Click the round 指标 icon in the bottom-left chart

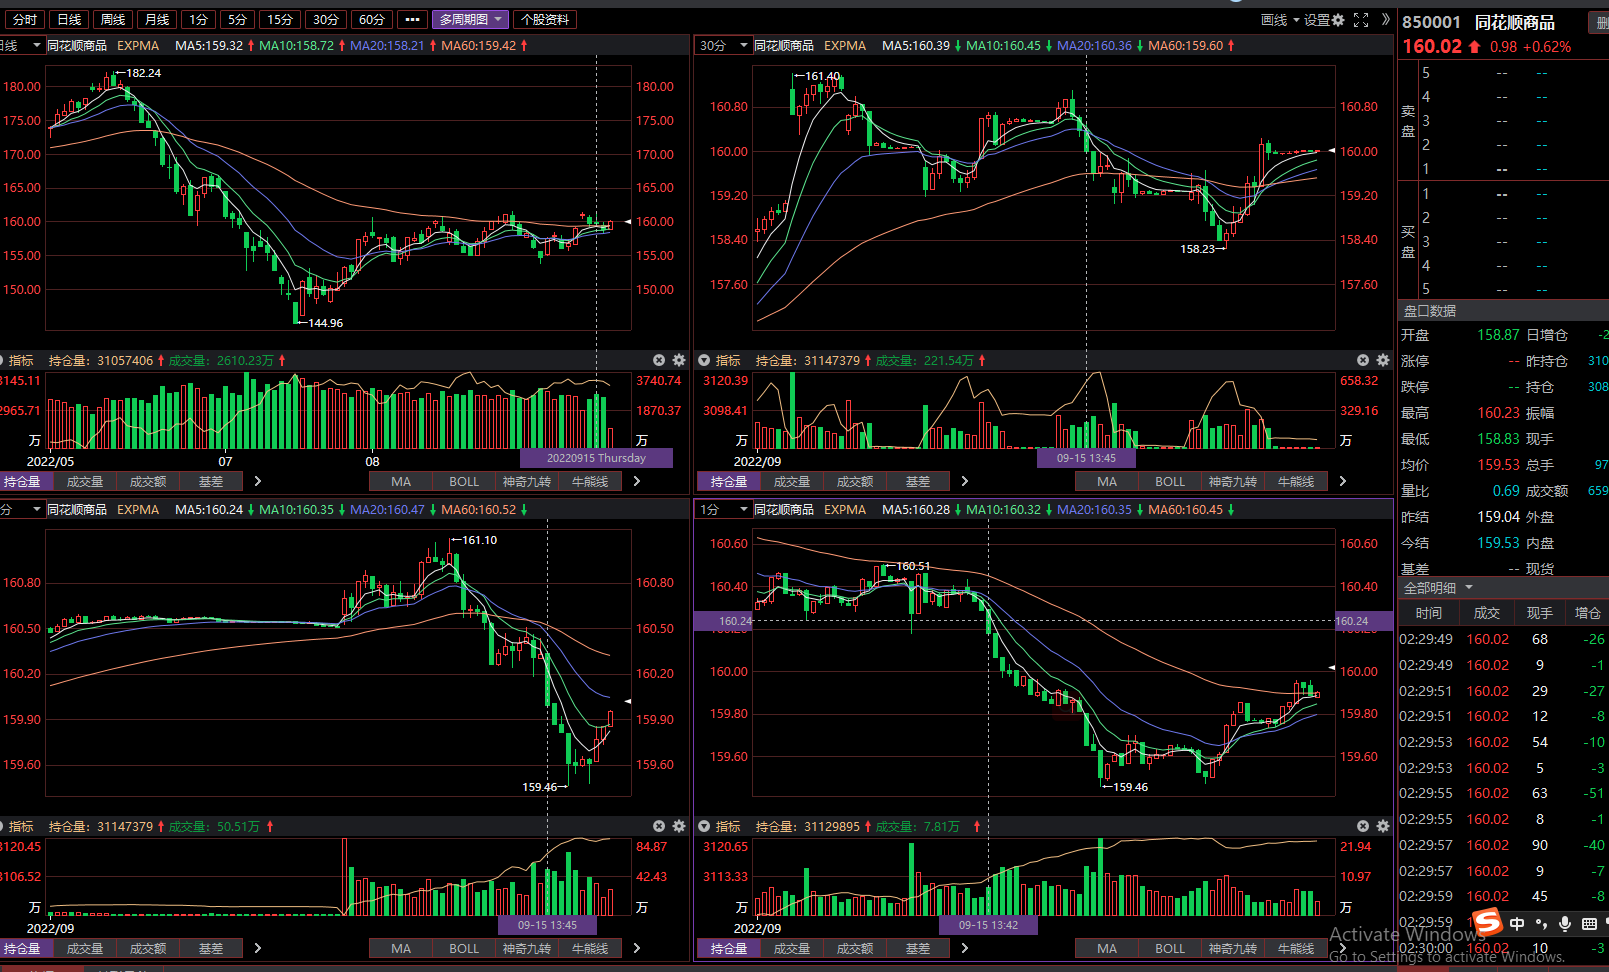coord(2,826)
